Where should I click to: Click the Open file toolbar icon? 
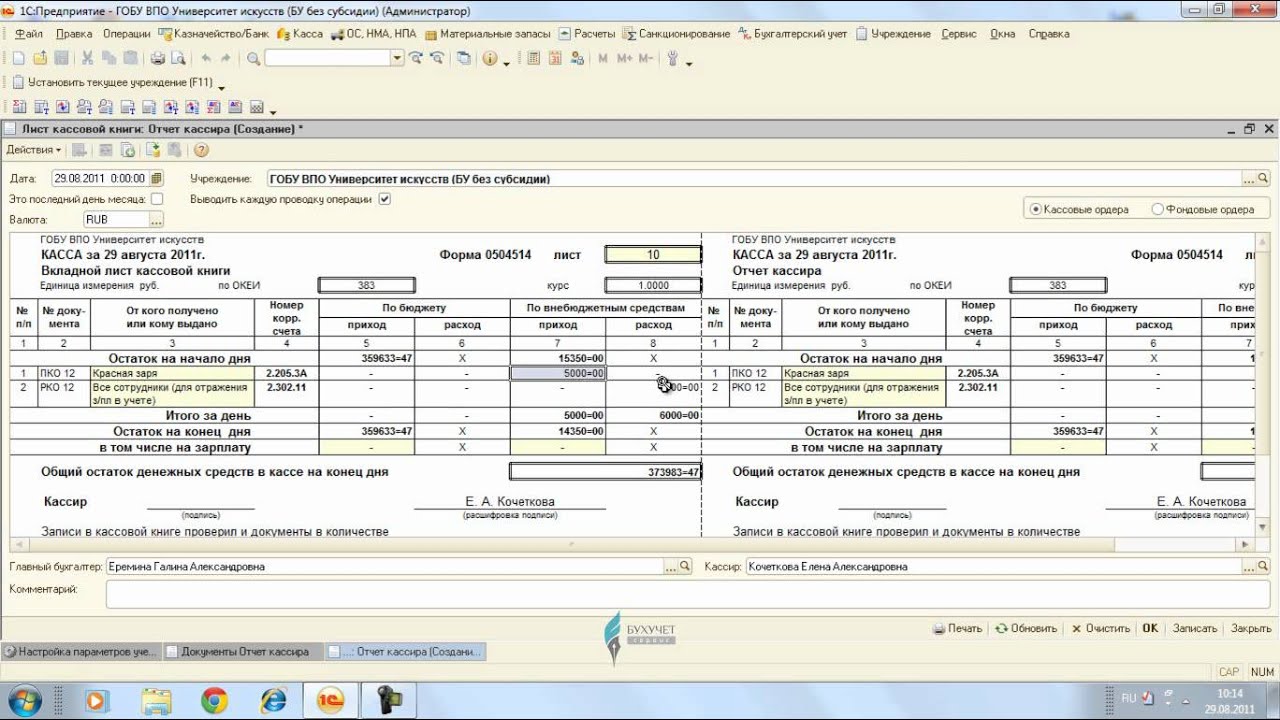pyautogui.click(x=39, y=59)
